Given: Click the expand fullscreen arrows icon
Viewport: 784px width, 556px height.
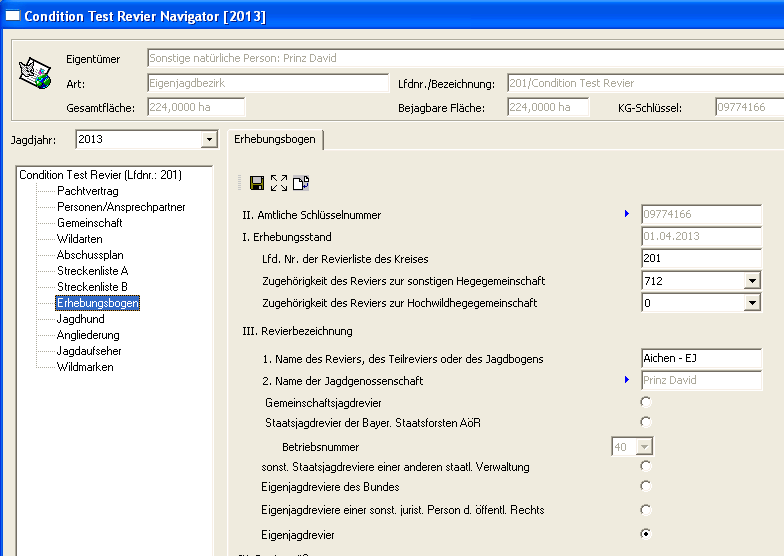Looking at the screenshot, I should [x=279, y=183].
